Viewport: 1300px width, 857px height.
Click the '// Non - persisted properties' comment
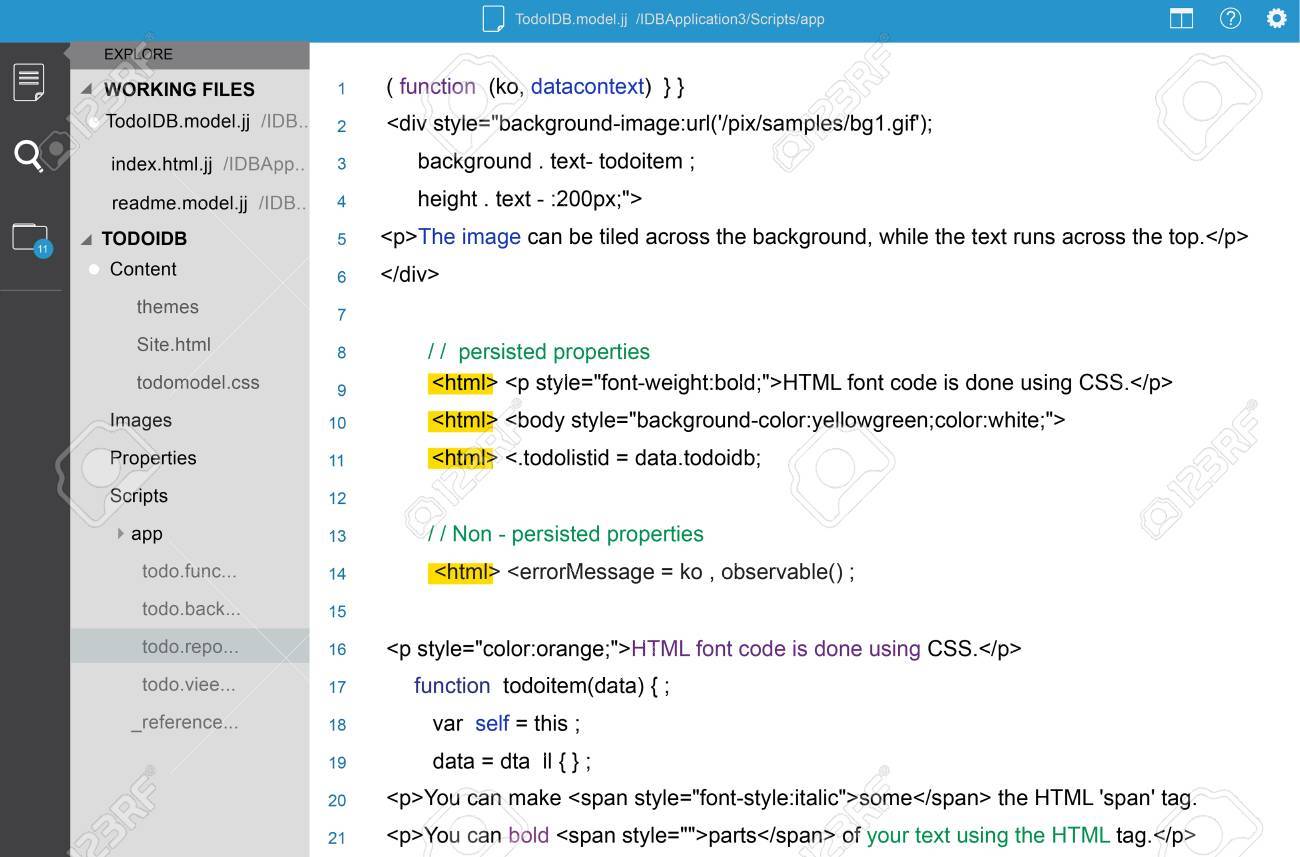pyautogui.click(x=565, y=534)
